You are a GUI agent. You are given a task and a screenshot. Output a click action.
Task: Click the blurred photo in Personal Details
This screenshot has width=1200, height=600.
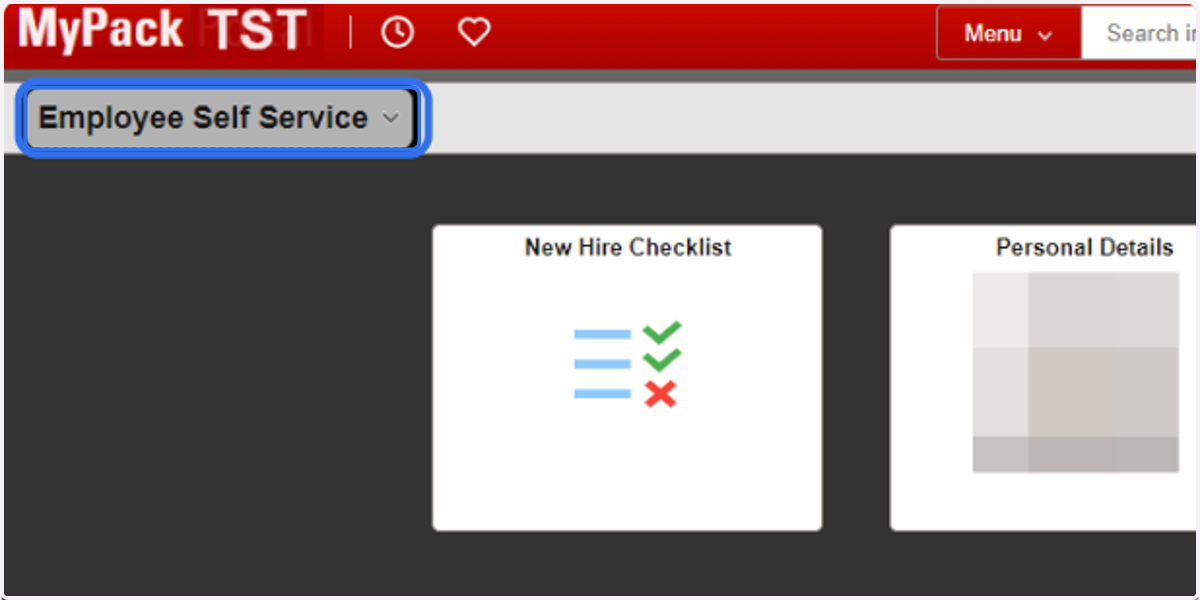coord(1076,372)
